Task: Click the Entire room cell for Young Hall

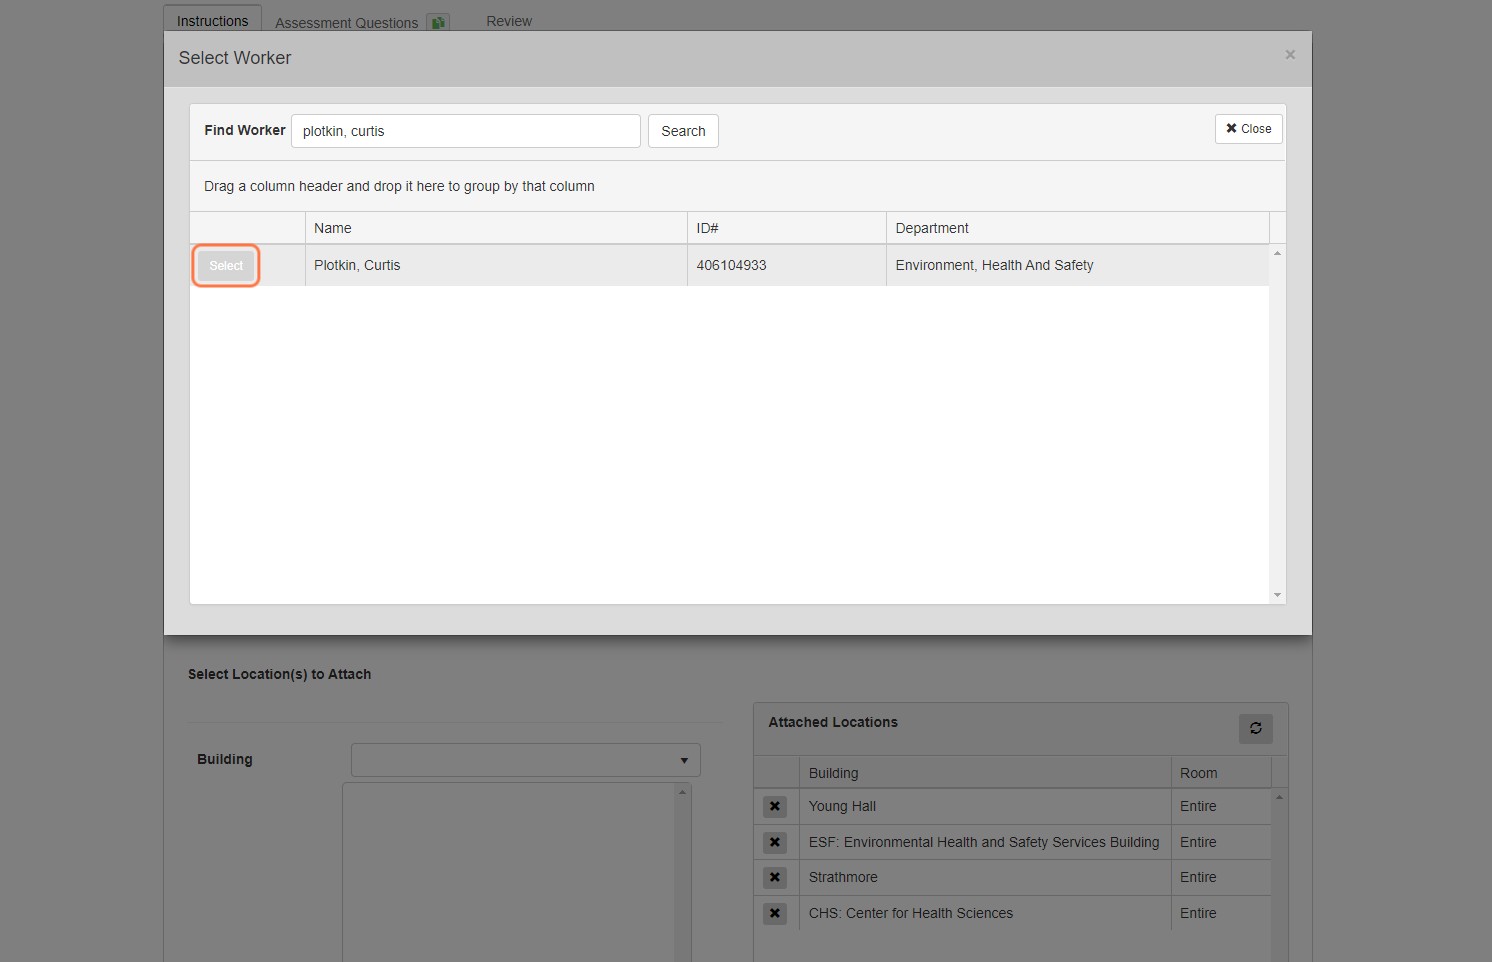Action: [1221, 806]
